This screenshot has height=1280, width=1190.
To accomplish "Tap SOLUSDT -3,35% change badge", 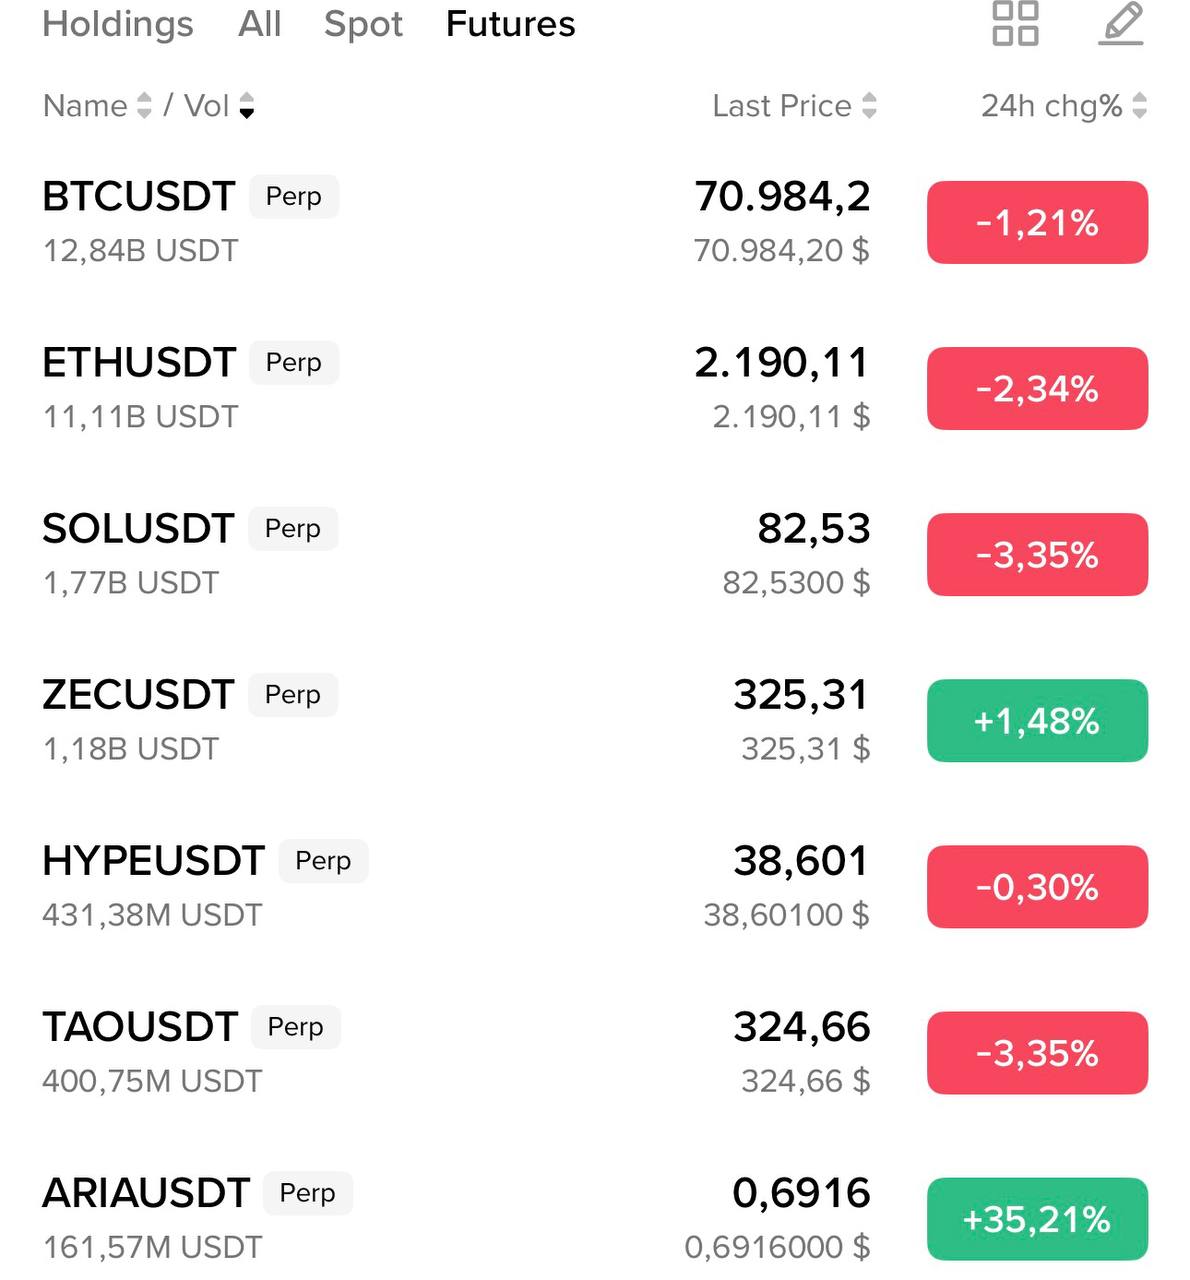I will click(1037, 555).
